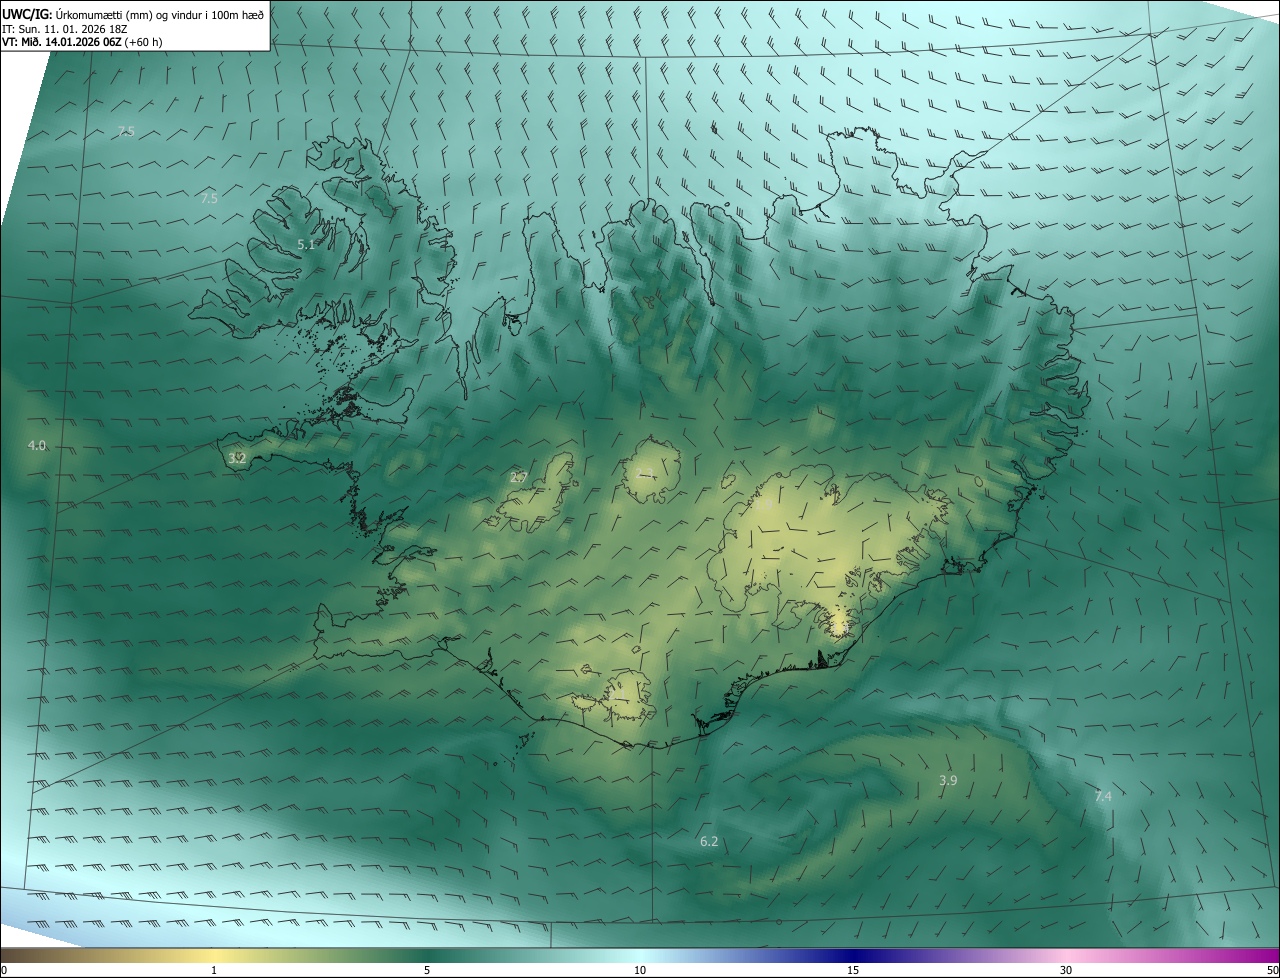Click the color scale tick labeled 10
This screenshot has height=978, width=1280.
640,970
